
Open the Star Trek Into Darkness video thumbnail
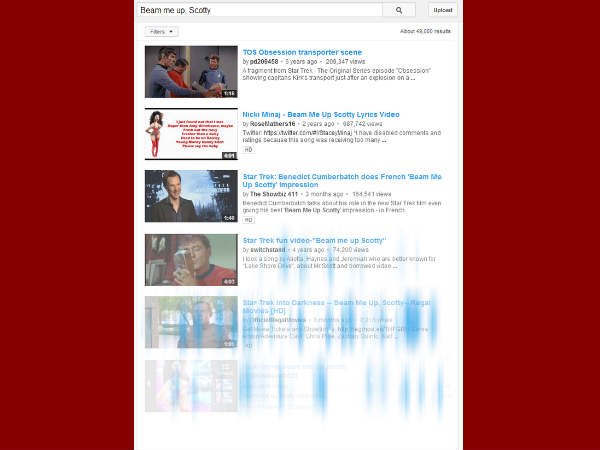191,322
